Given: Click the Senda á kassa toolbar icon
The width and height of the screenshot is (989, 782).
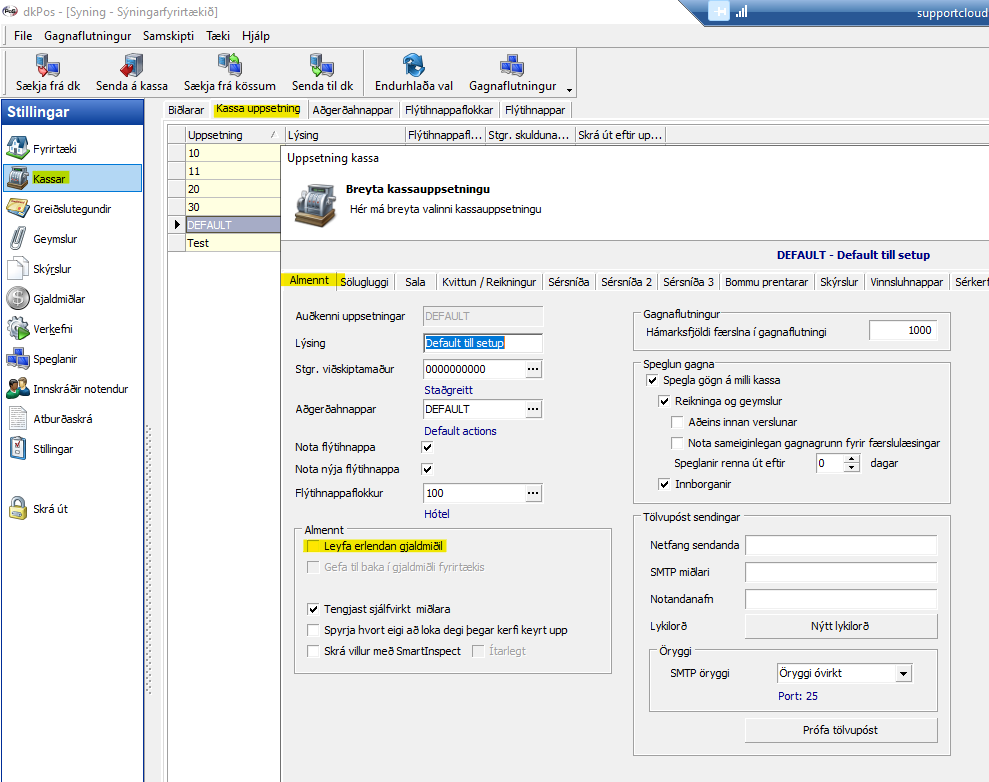Looking at the screenshot, I should (x=131, y=66).
